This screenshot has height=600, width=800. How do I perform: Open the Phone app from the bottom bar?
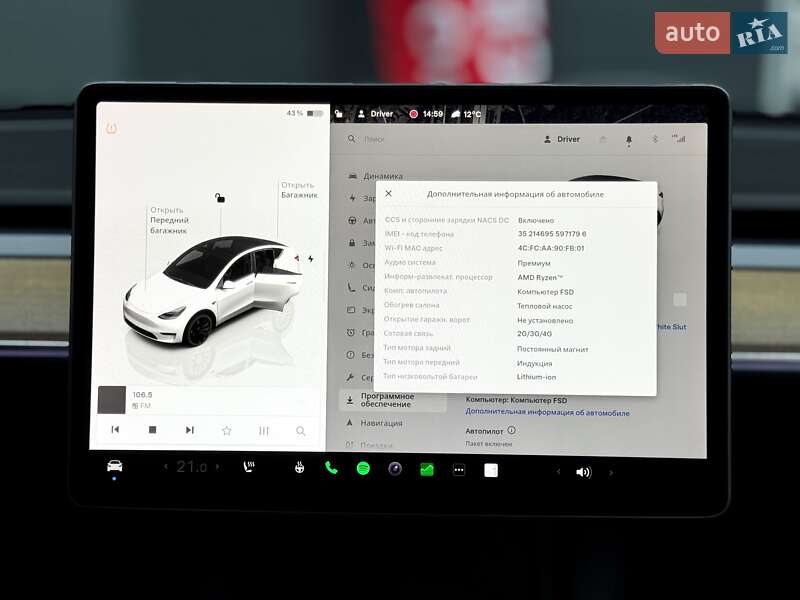click(x=332, y=466)
